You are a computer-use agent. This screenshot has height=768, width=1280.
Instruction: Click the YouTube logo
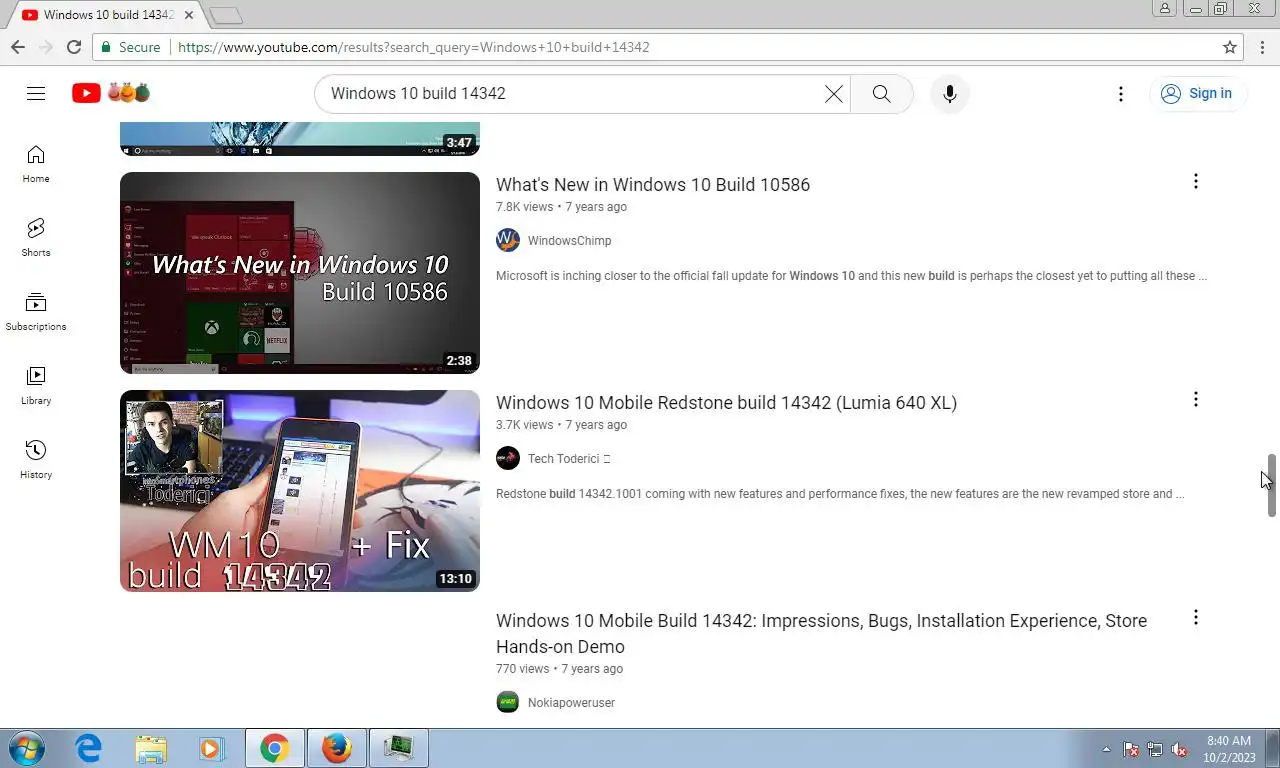pyautogui.click(x=111, y=93)
